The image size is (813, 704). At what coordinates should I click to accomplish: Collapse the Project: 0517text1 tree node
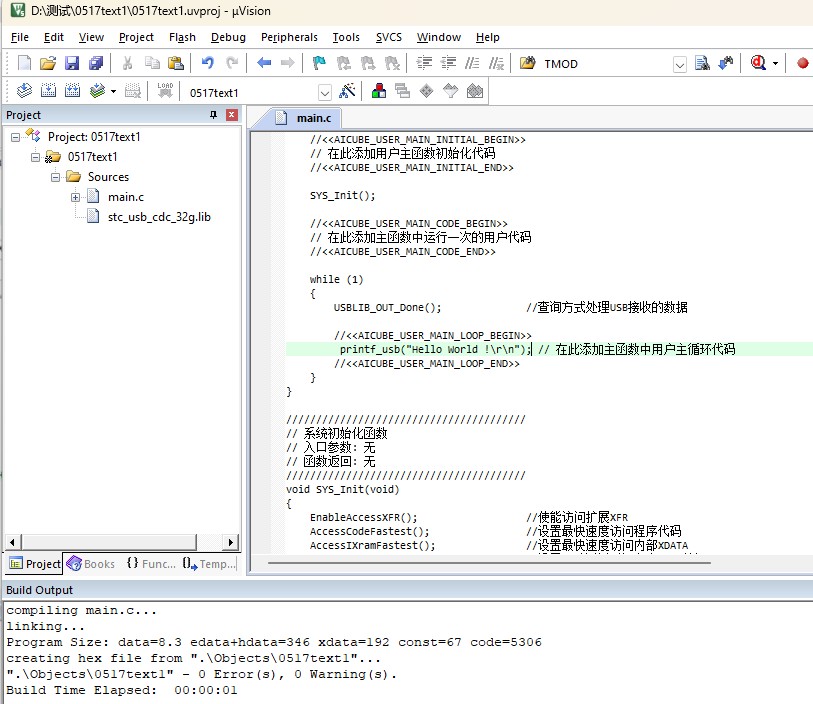16,137
